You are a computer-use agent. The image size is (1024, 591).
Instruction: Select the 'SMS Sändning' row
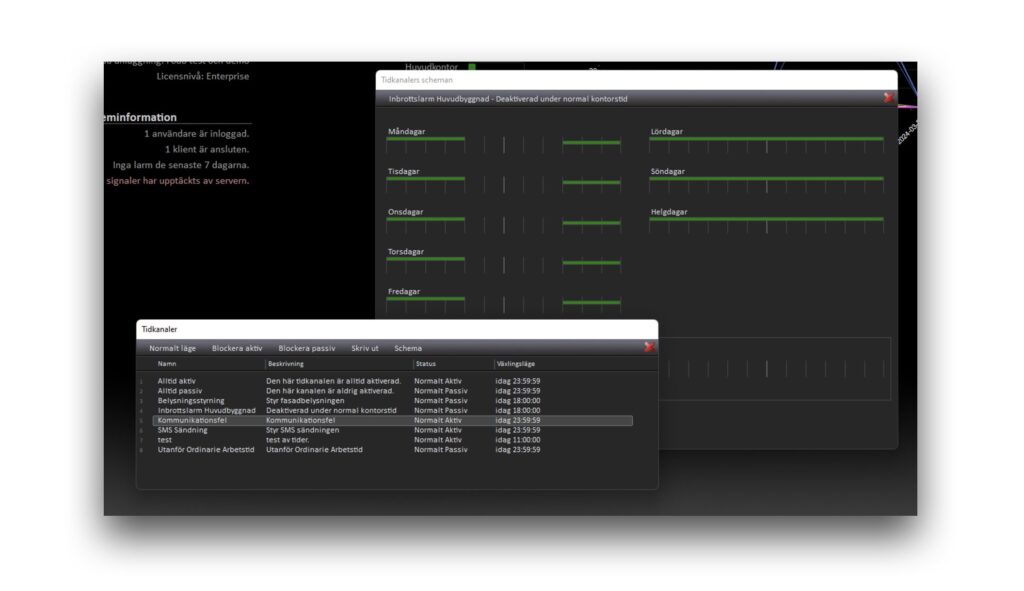coord(392,430)
